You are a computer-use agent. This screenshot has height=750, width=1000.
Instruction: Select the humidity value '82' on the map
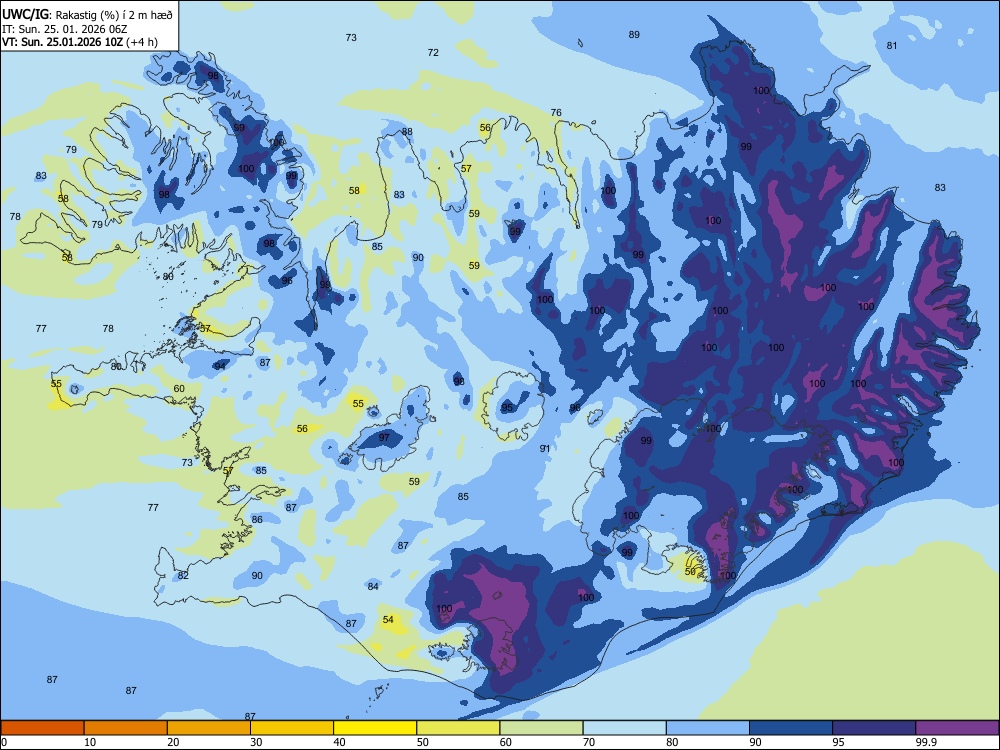[x=183, y=575]
